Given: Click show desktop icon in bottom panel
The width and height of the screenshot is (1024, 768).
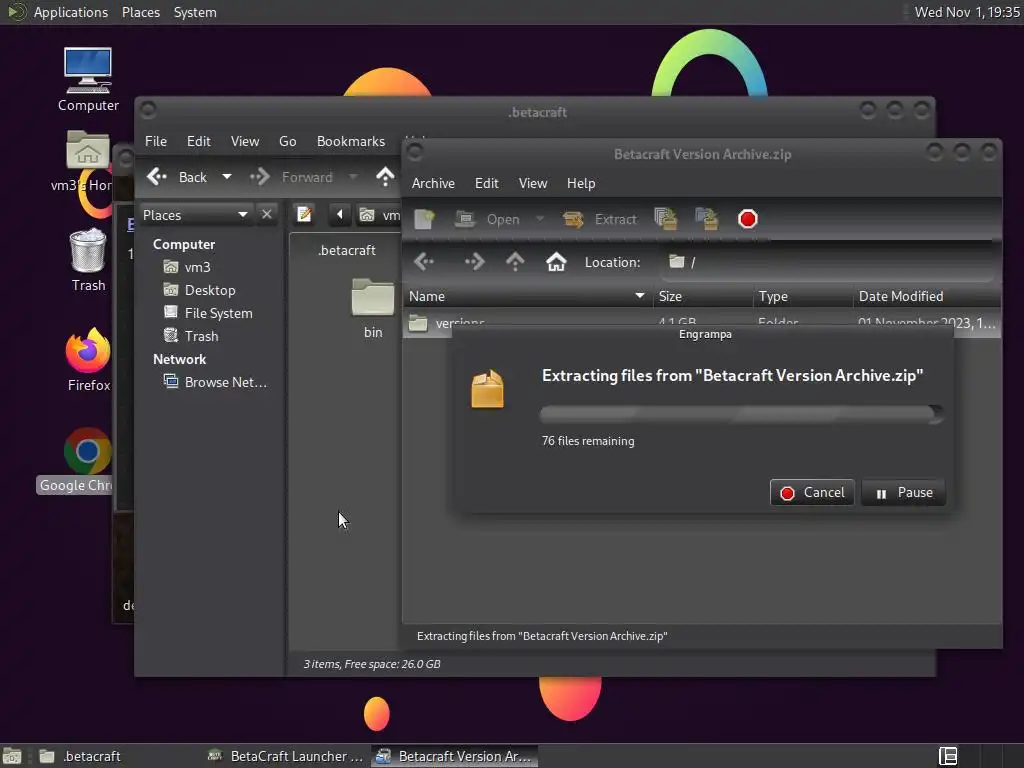Looking at the screenshot, I should (x=12, y=756).
